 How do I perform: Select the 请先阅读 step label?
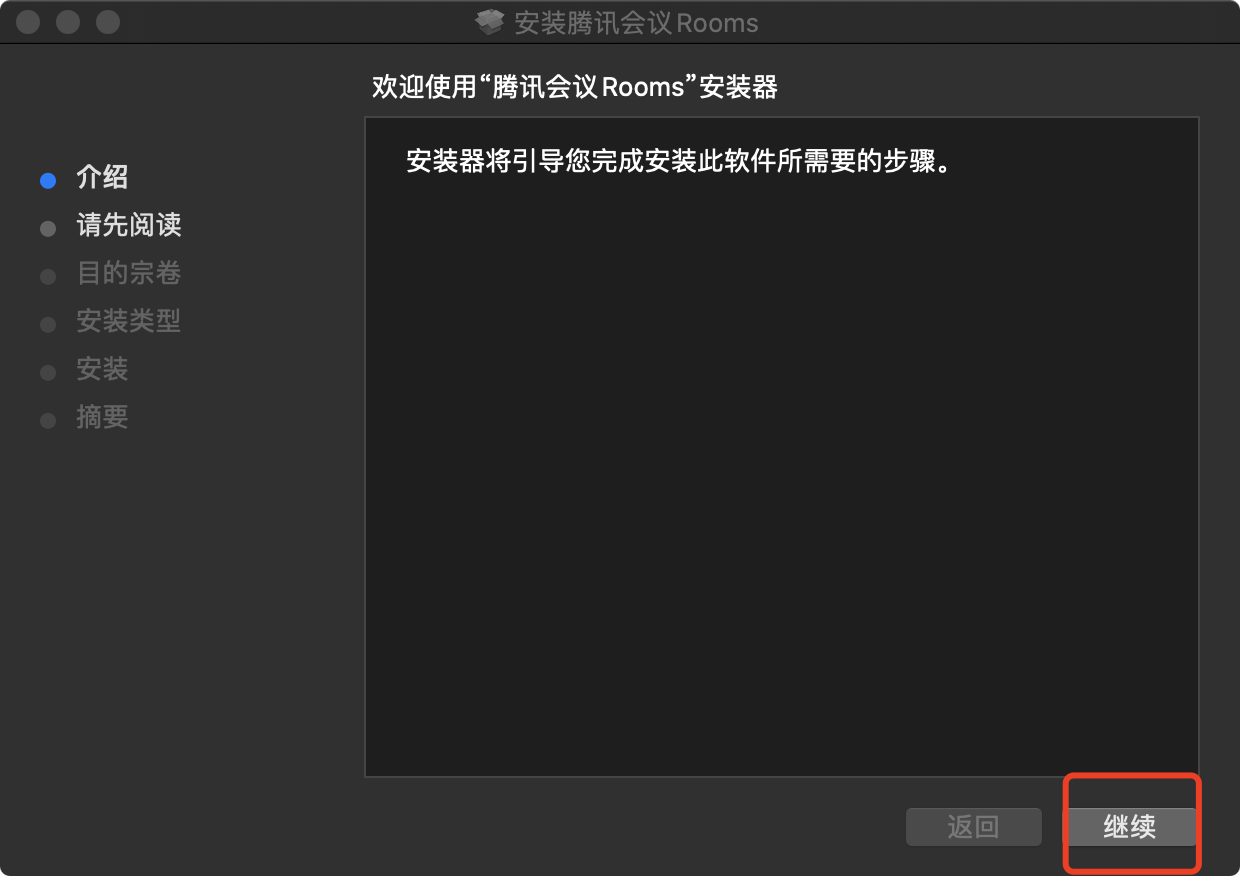pos(129,225)
